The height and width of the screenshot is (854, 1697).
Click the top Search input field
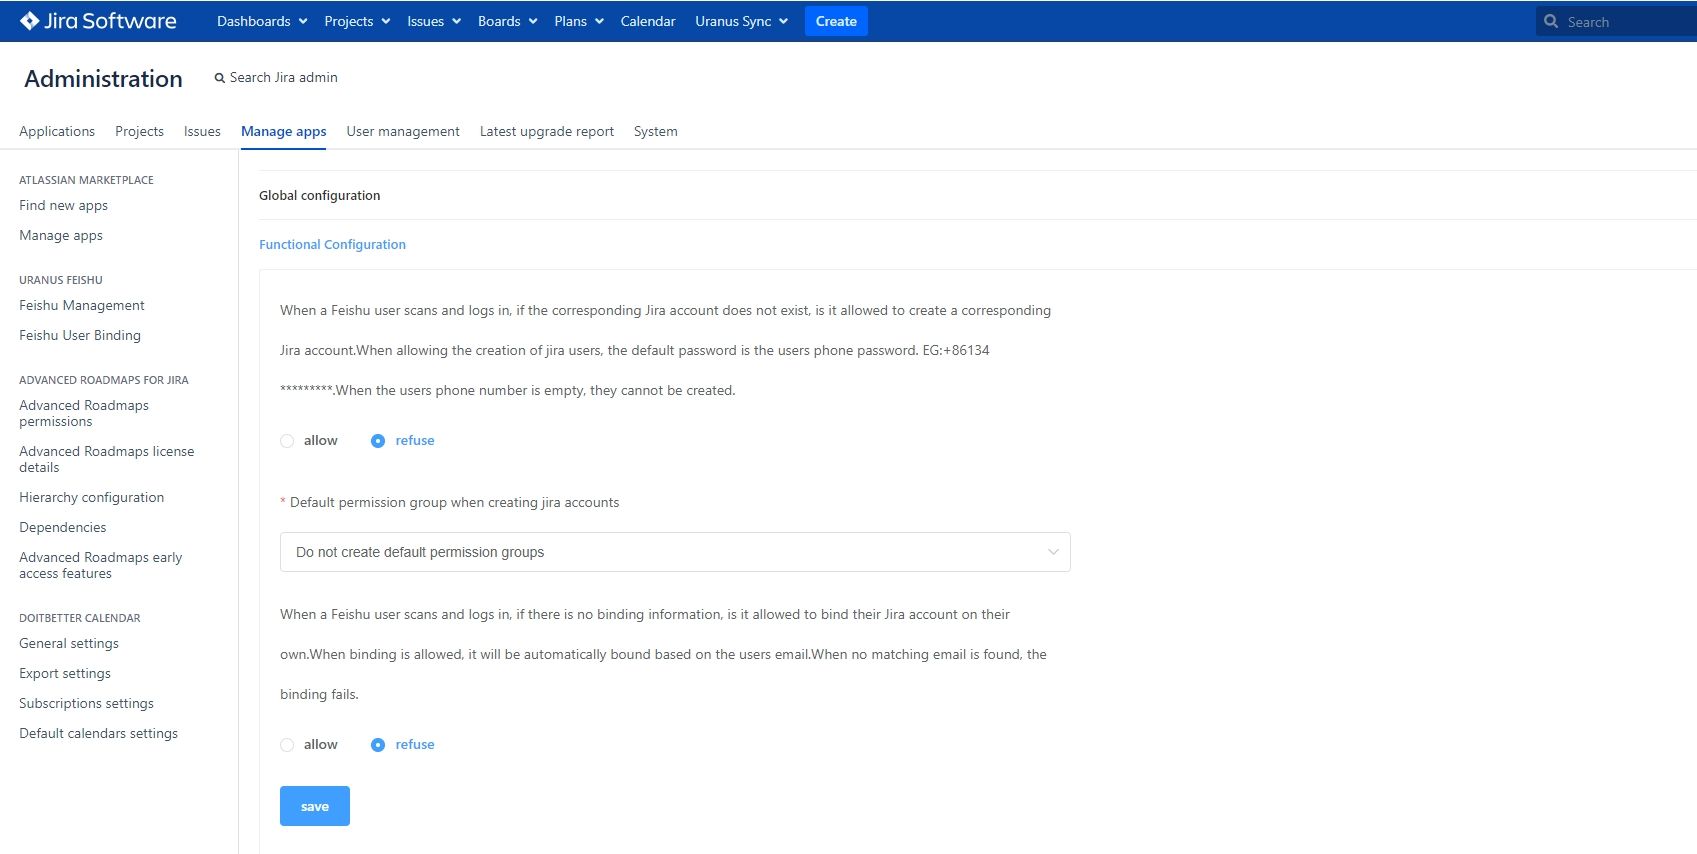coord(1616,21)
